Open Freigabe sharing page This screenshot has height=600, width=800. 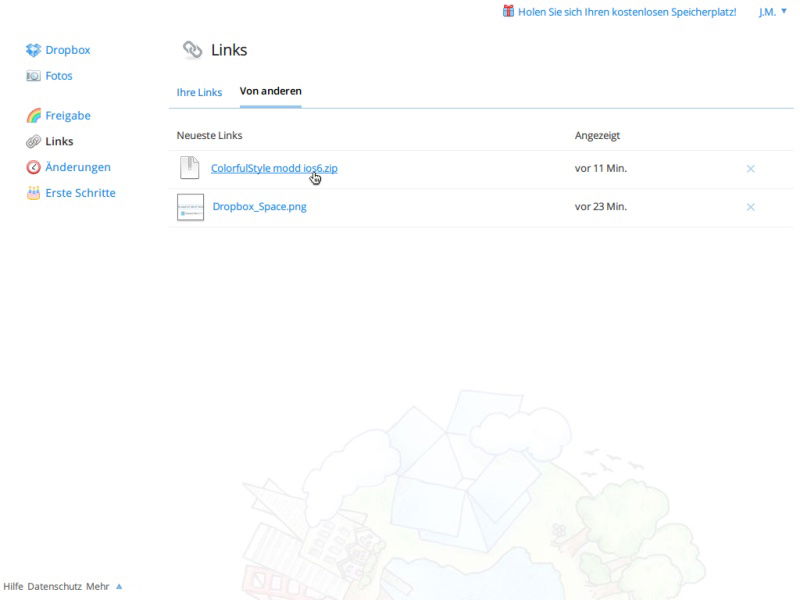click(68, 116)
